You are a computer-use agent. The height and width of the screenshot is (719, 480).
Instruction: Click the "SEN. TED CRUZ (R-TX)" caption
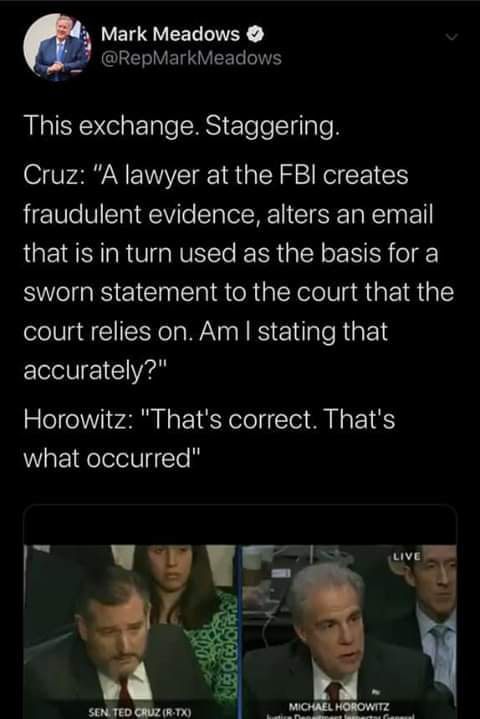[139, 712]
